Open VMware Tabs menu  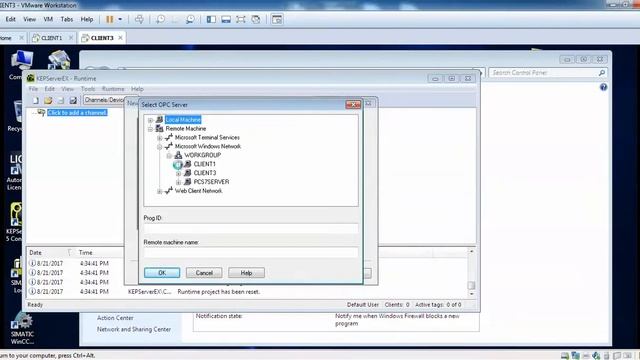[67, 19]
